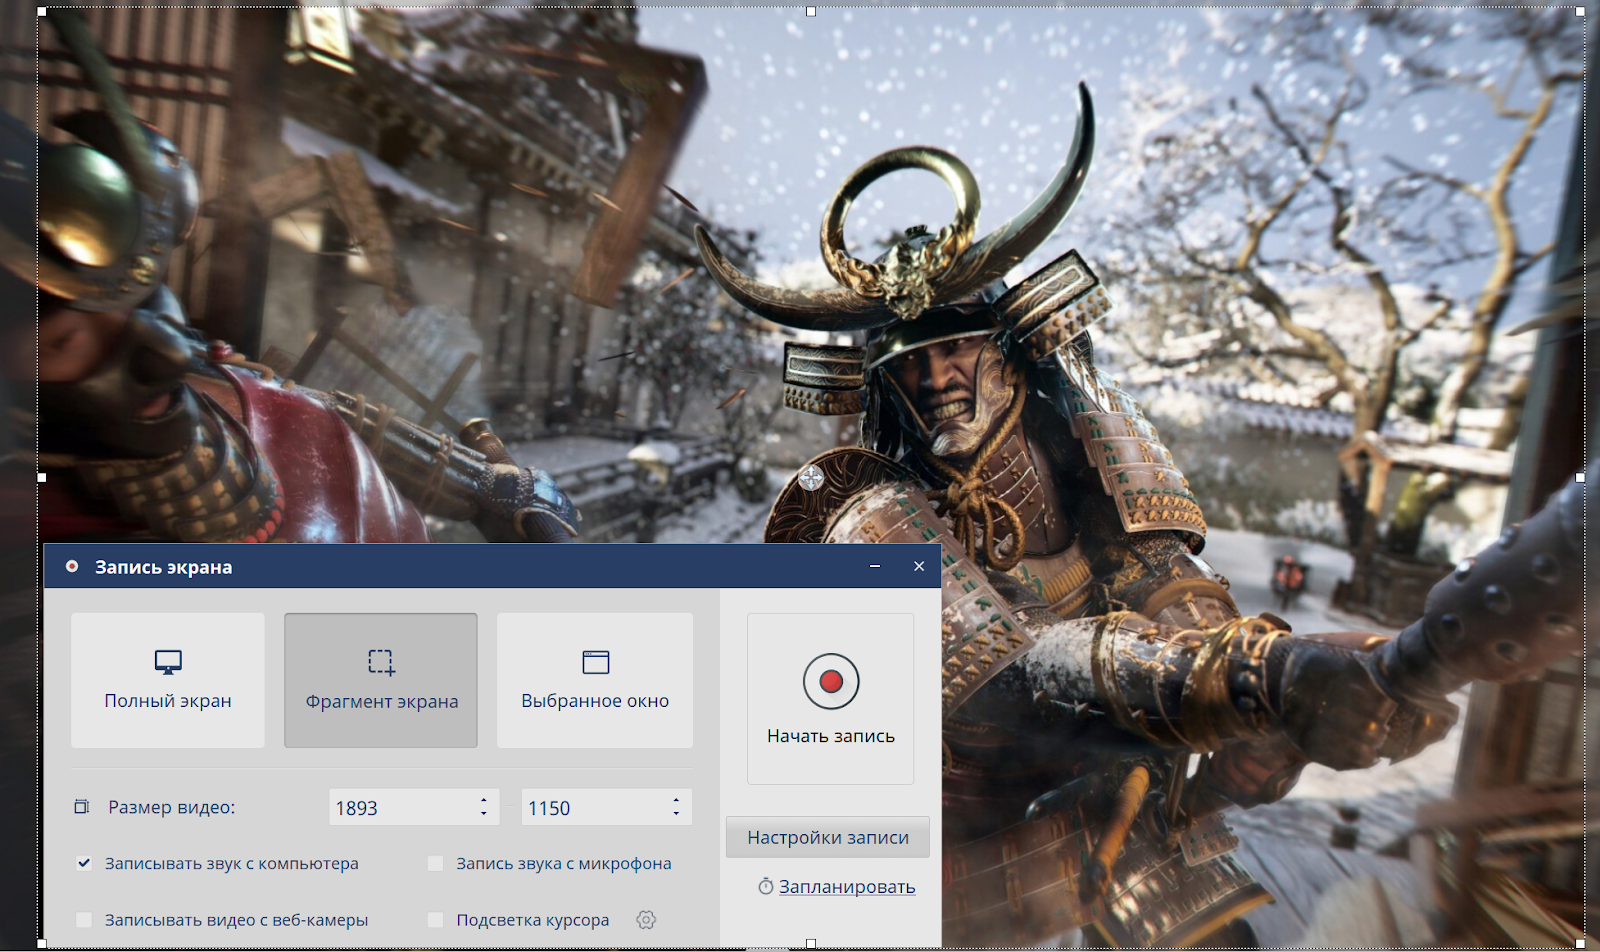Click the bottom-center selection frame handle

pos(811,943)
